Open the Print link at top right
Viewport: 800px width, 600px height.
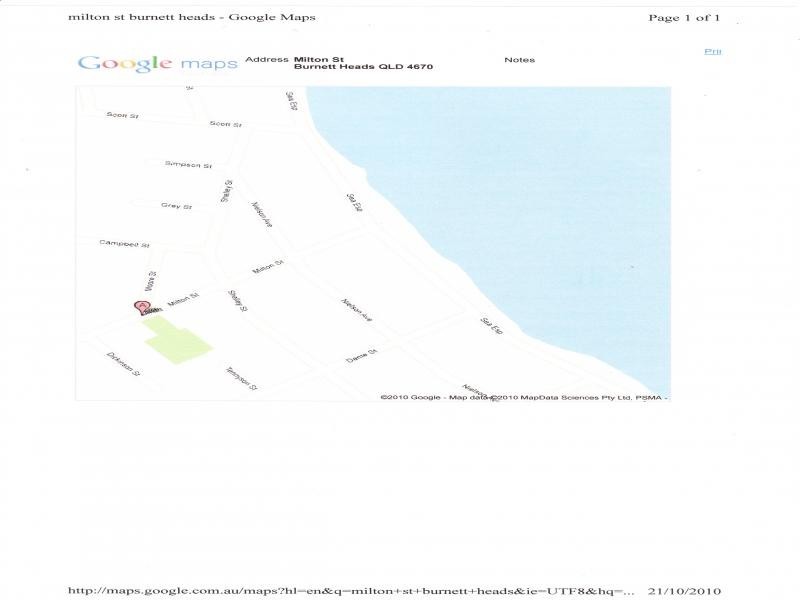coord(712,51)
